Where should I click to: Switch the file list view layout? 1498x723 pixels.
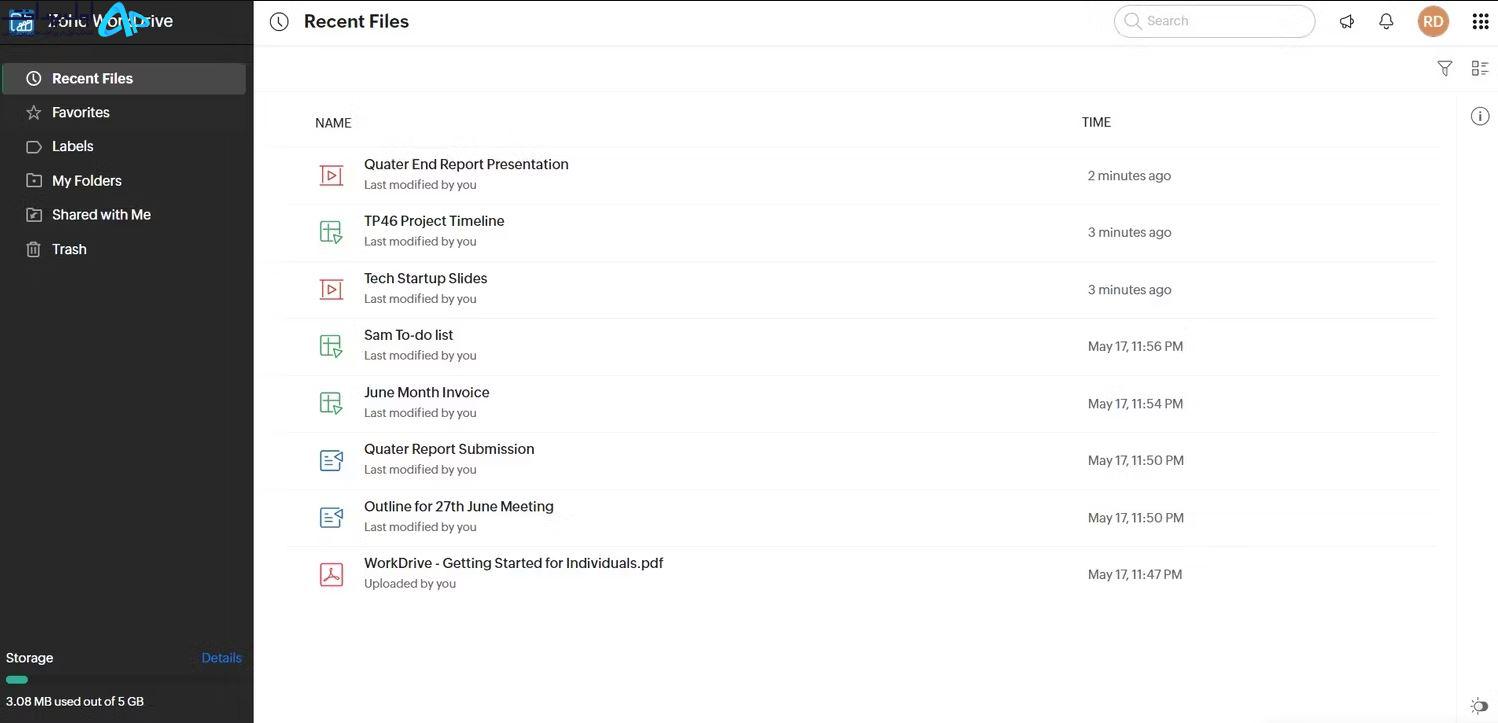tap(1480, 68)
